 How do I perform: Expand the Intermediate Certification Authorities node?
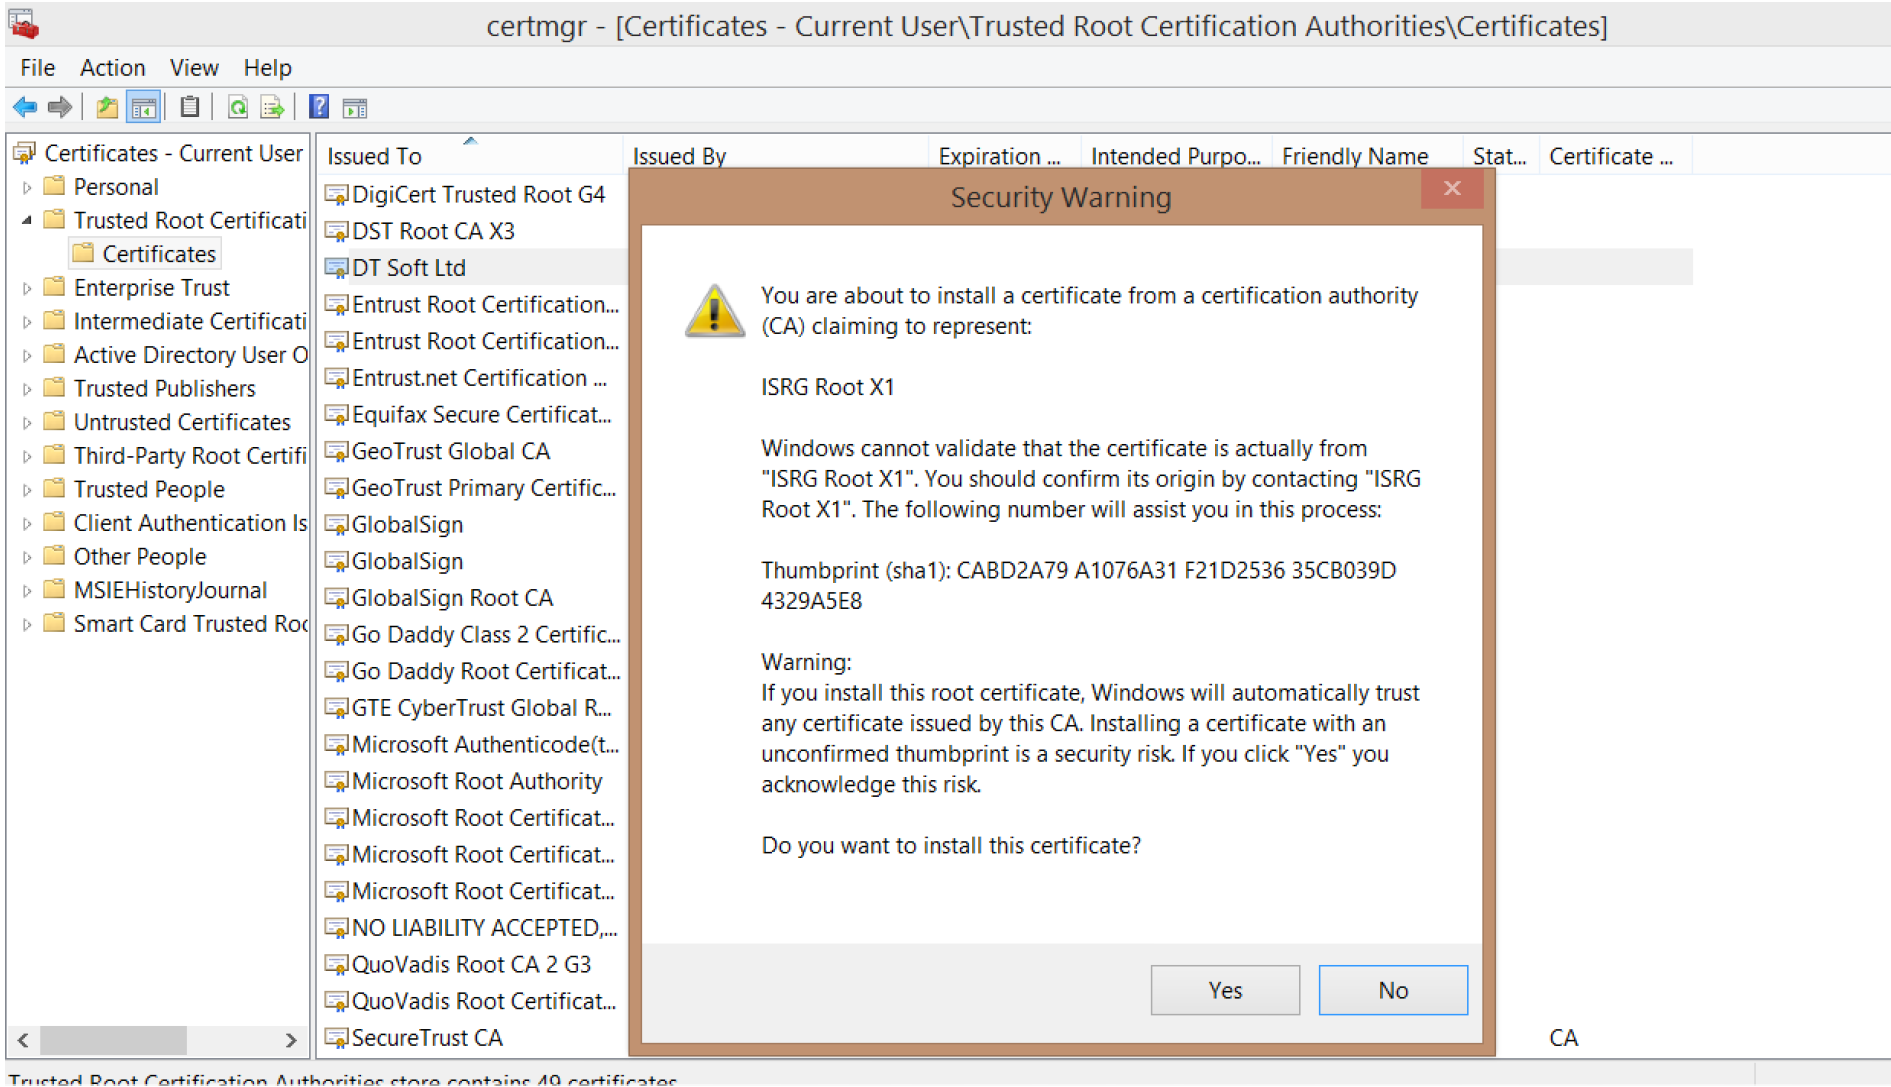[27, 322]
